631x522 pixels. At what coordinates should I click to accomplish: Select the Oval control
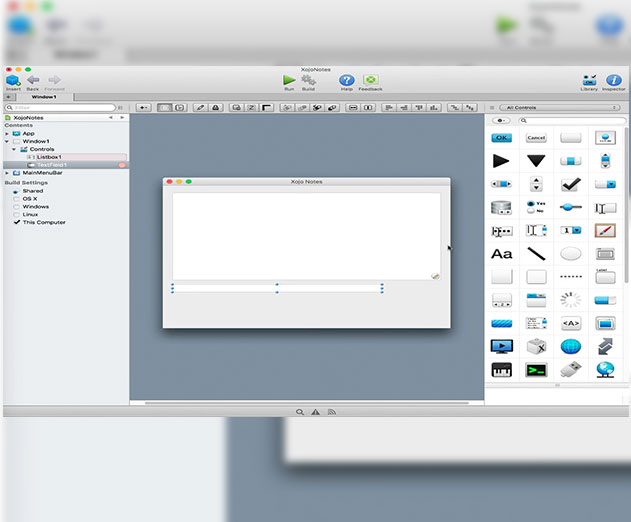coord(571,254)
